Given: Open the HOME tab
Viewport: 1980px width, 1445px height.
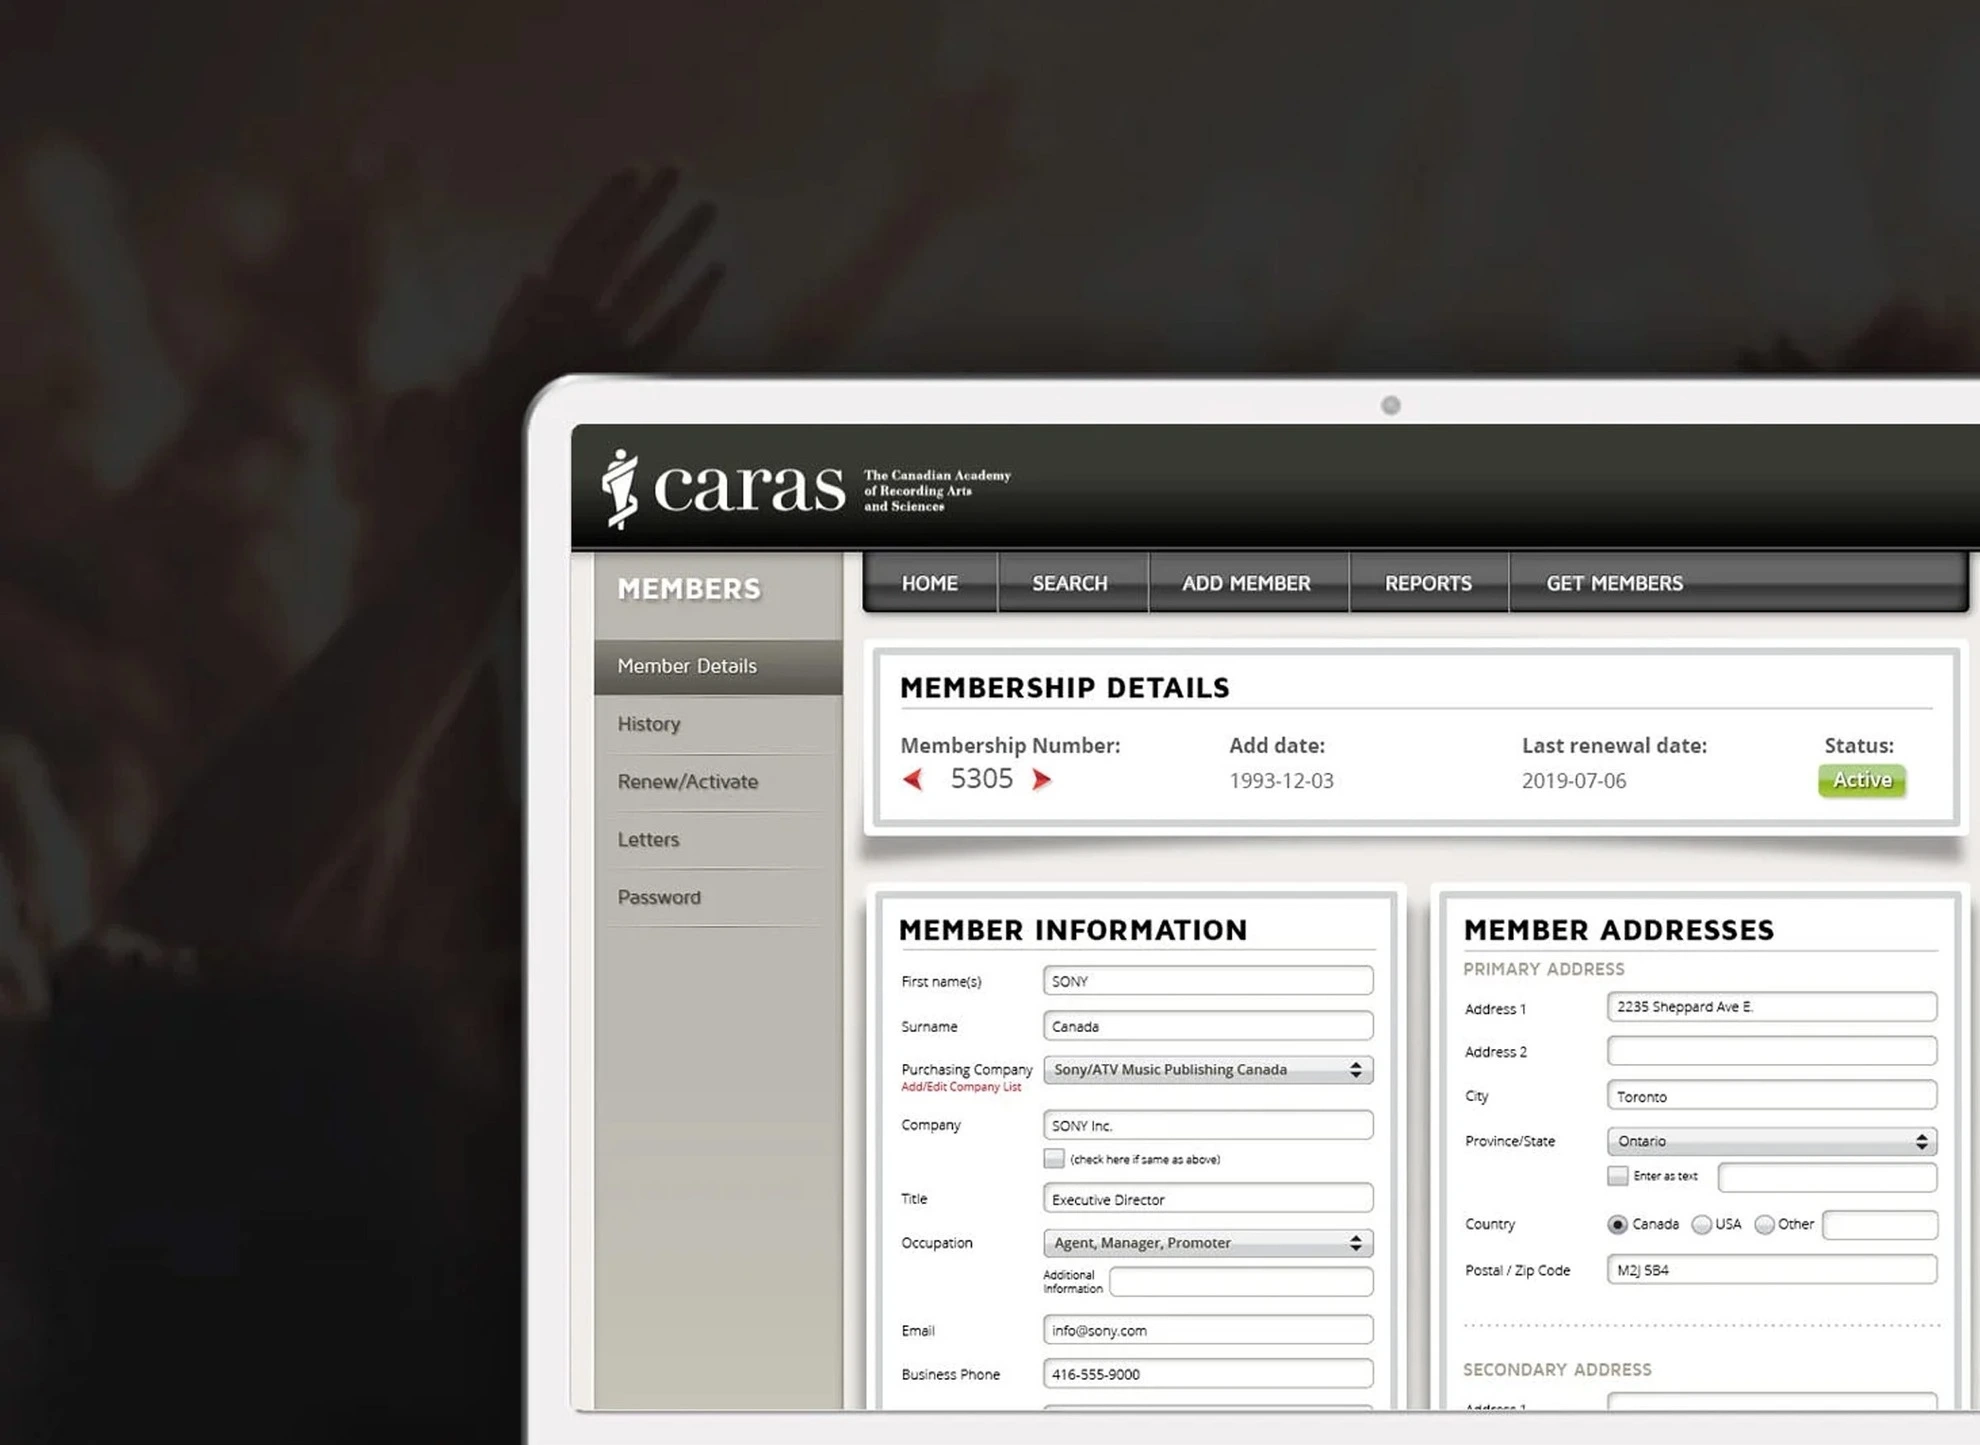Looking at the screenshot, I should [930, 583].
